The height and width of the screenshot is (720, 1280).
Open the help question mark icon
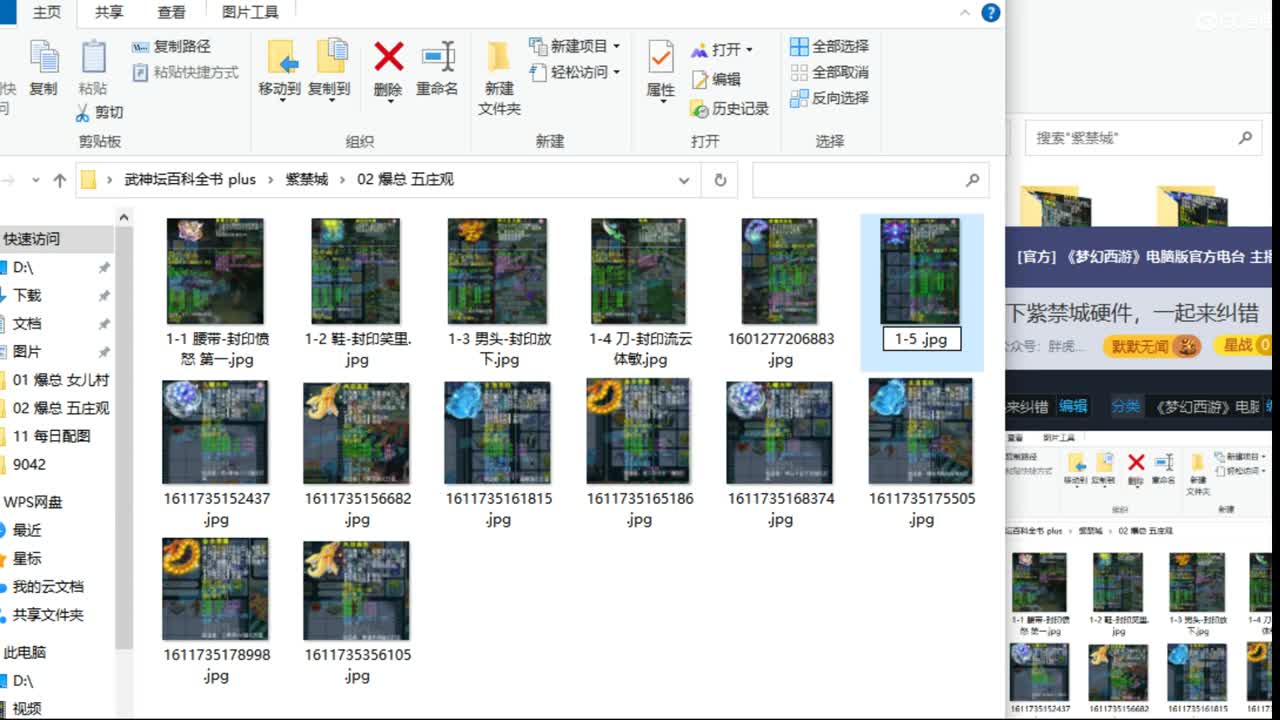[x=990, y=13]
